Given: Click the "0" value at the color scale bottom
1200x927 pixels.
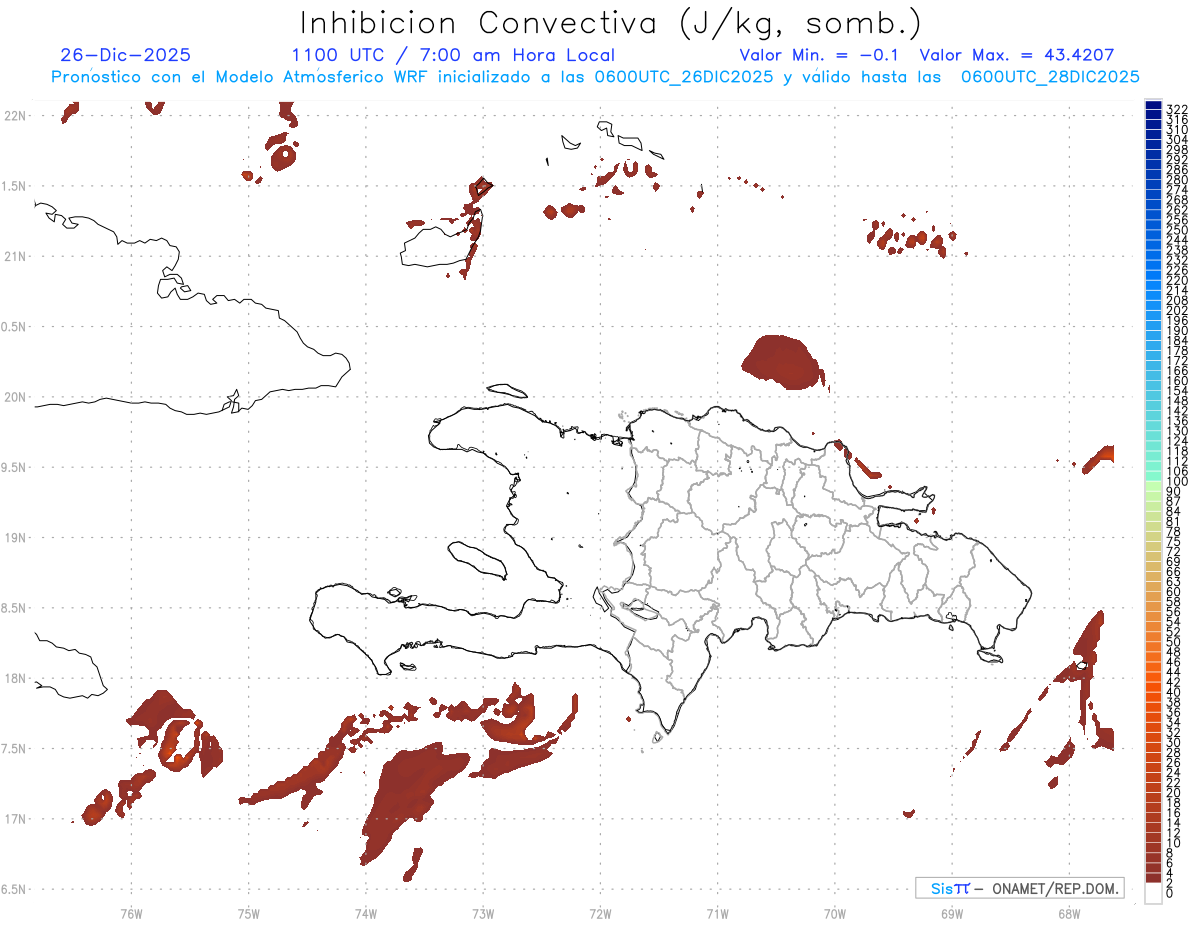Looking at the screenshot, I should [x=1171, y=895].
